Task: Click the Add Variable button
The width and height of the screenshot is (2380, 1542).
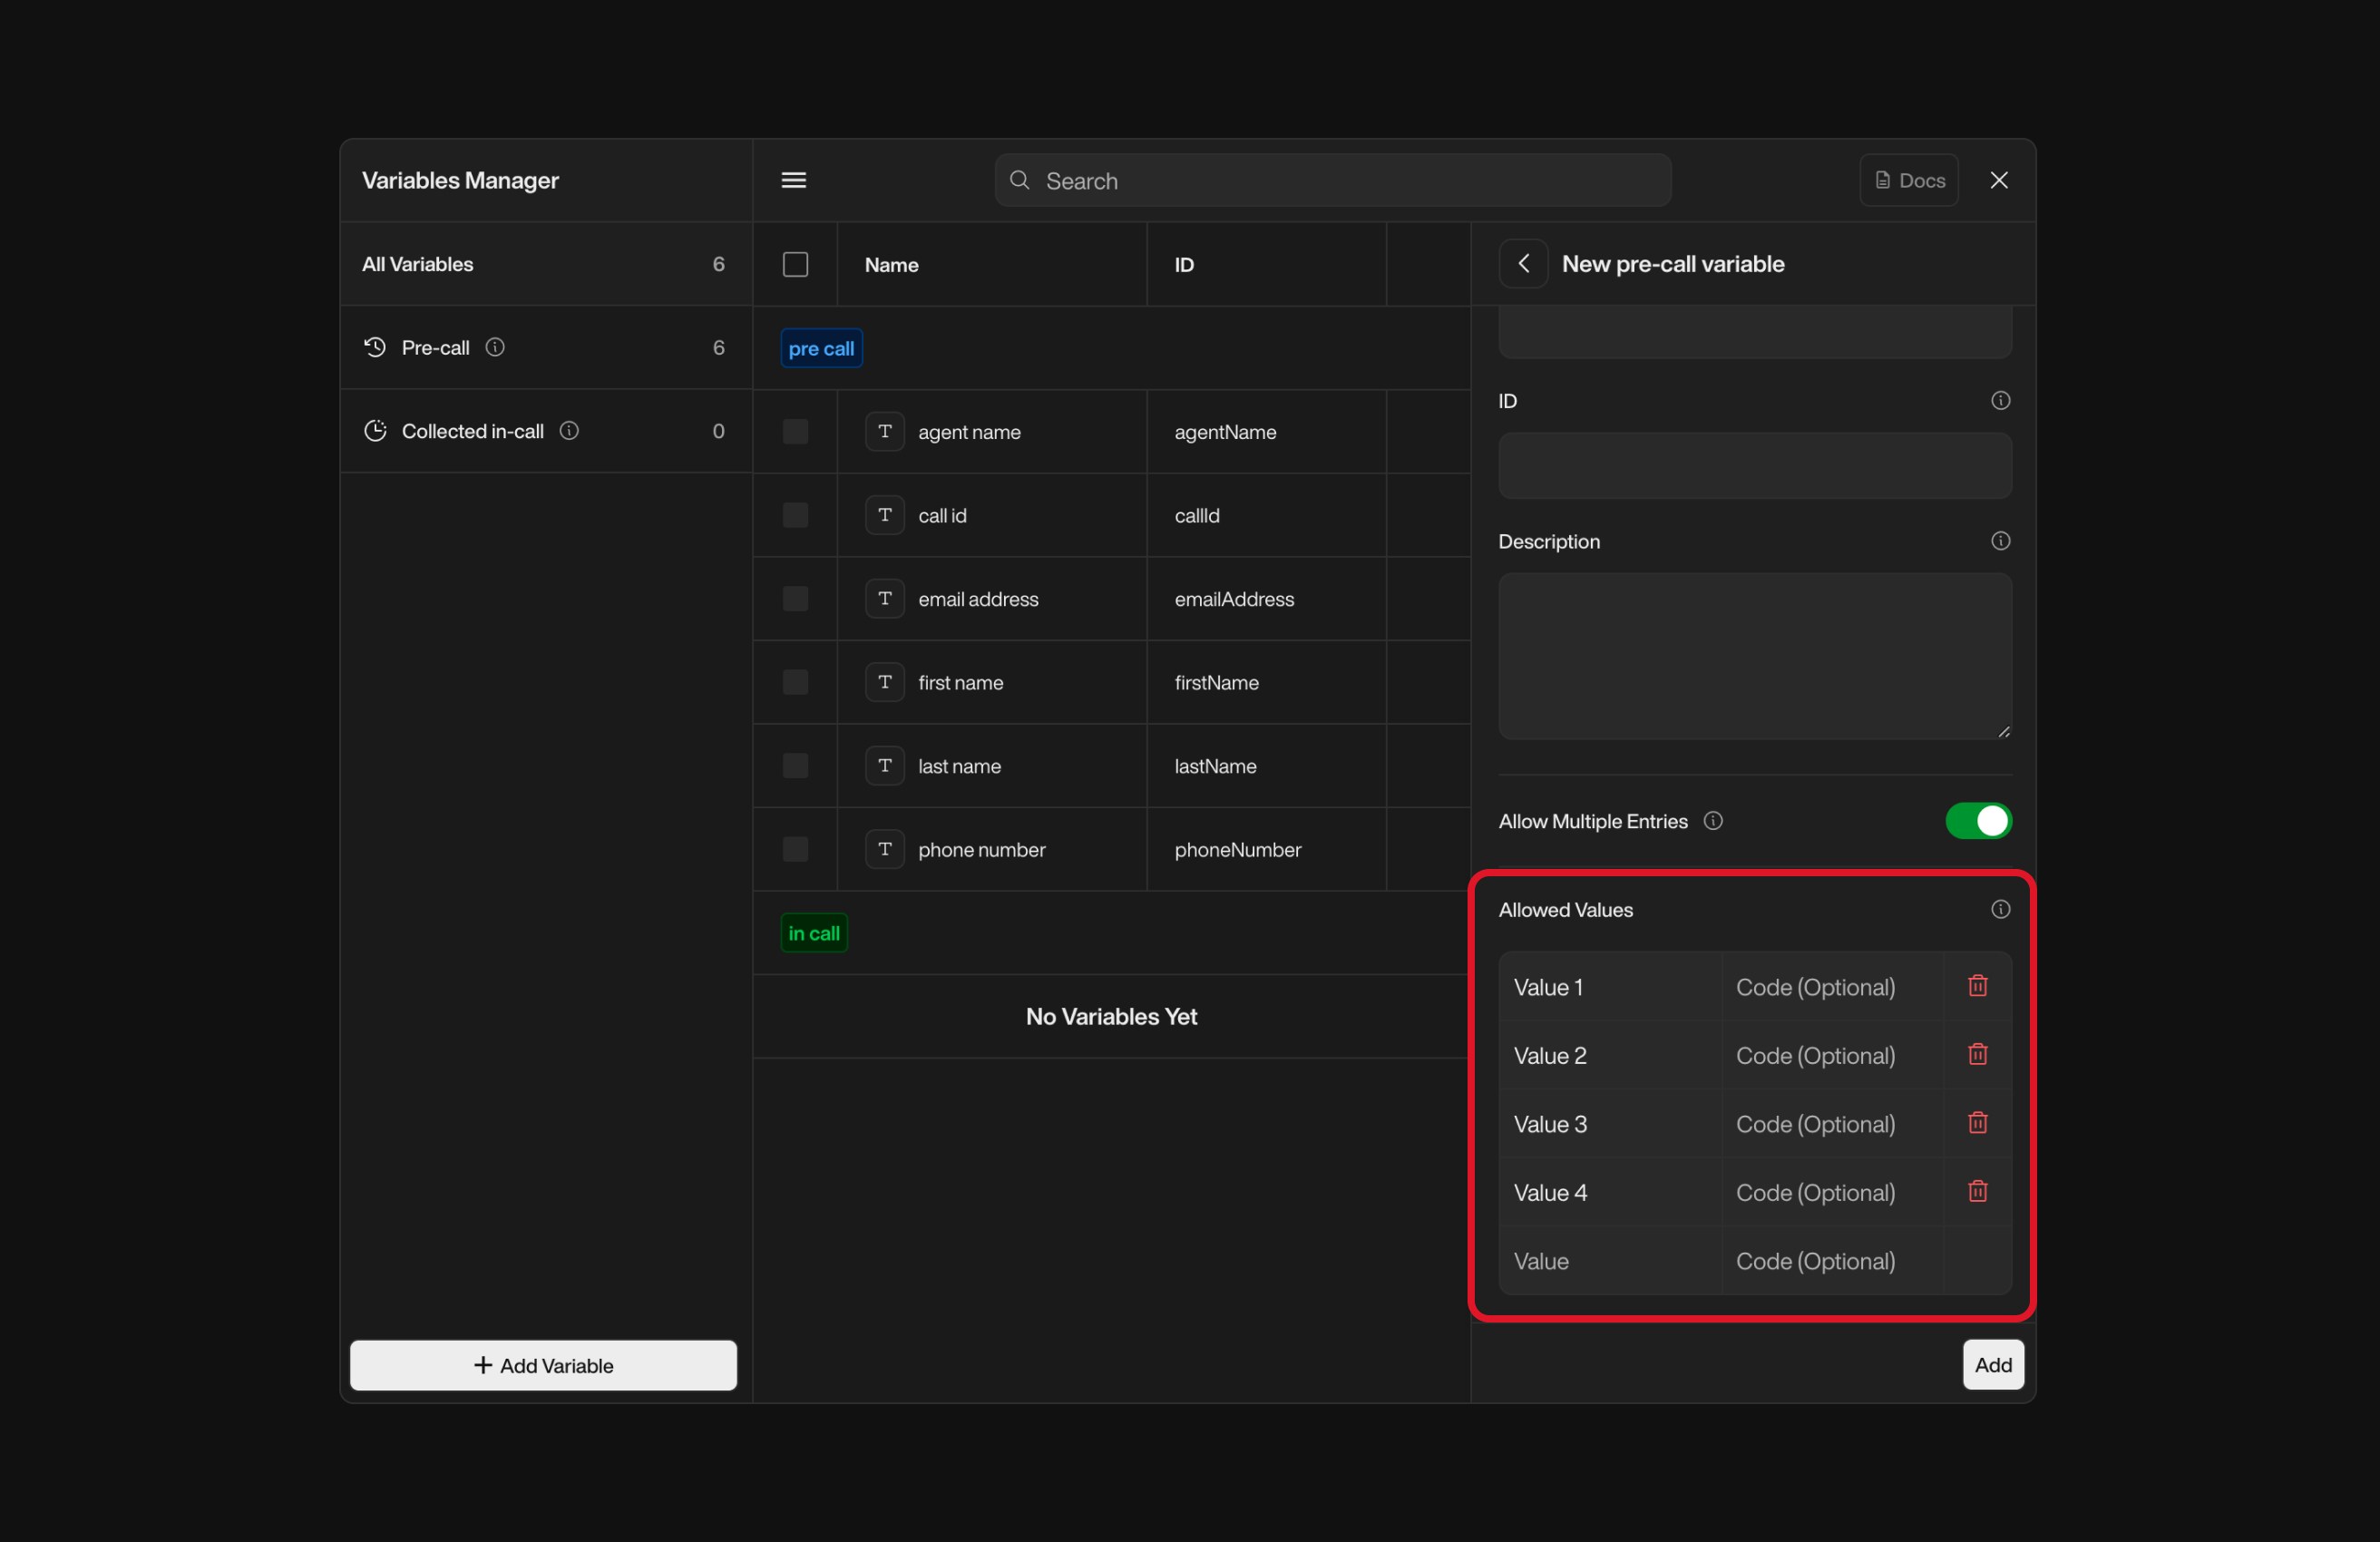Action: 543,1365
